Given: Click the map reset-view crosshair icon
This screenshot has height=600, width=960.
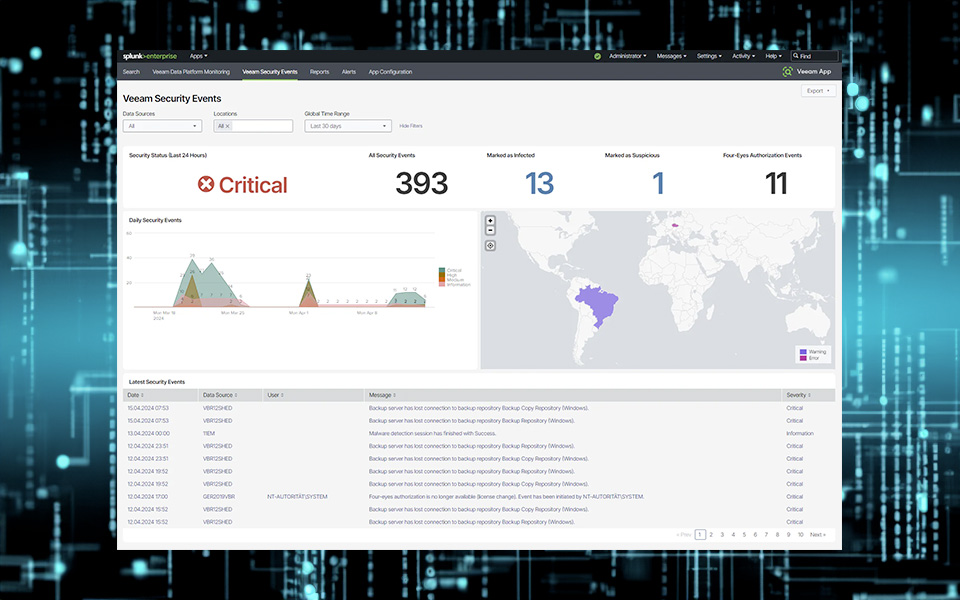Looking at the screenshot, I should coord(490,245).
